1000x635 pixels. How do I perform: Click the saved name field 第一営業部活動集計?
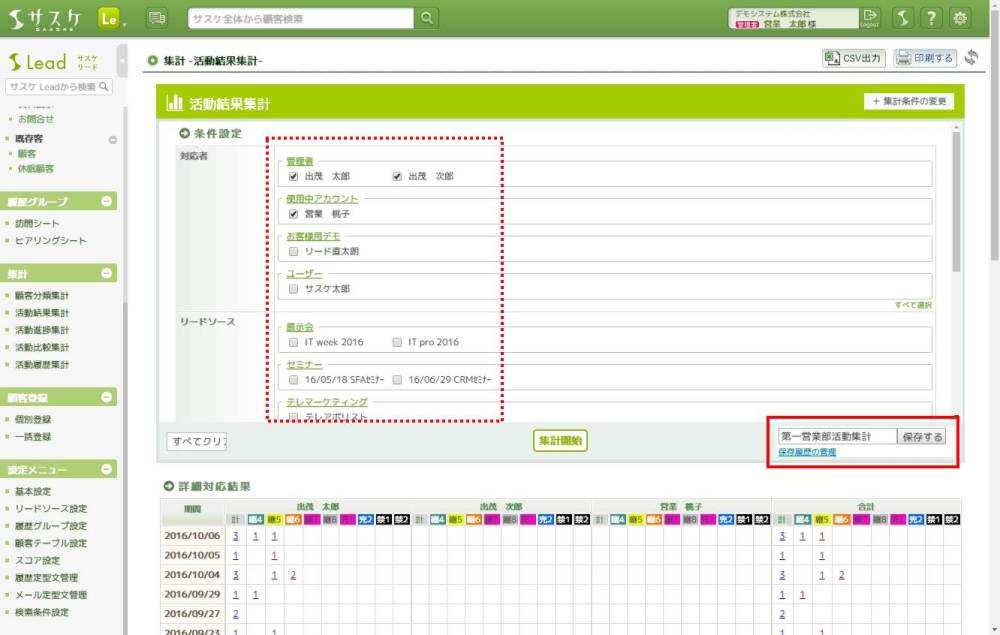[x=836, y=437]
